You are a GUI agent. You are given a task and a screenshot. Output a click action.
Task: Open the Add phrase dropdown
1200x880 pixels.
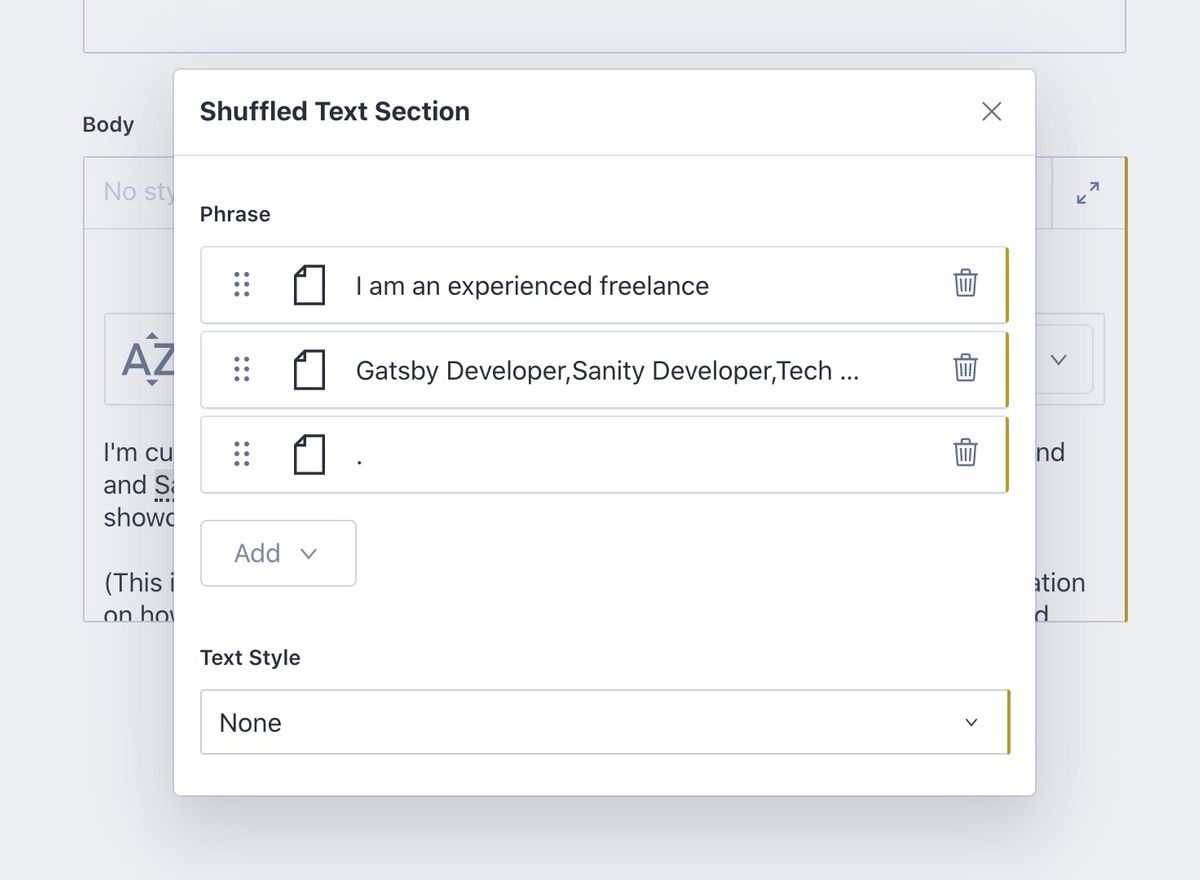[x=278, y=553]
